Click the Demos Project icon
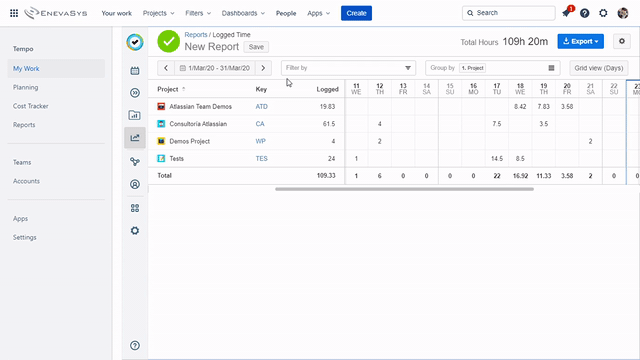The width and height of the screenshot is (640, 360). (x=161, y=141)
